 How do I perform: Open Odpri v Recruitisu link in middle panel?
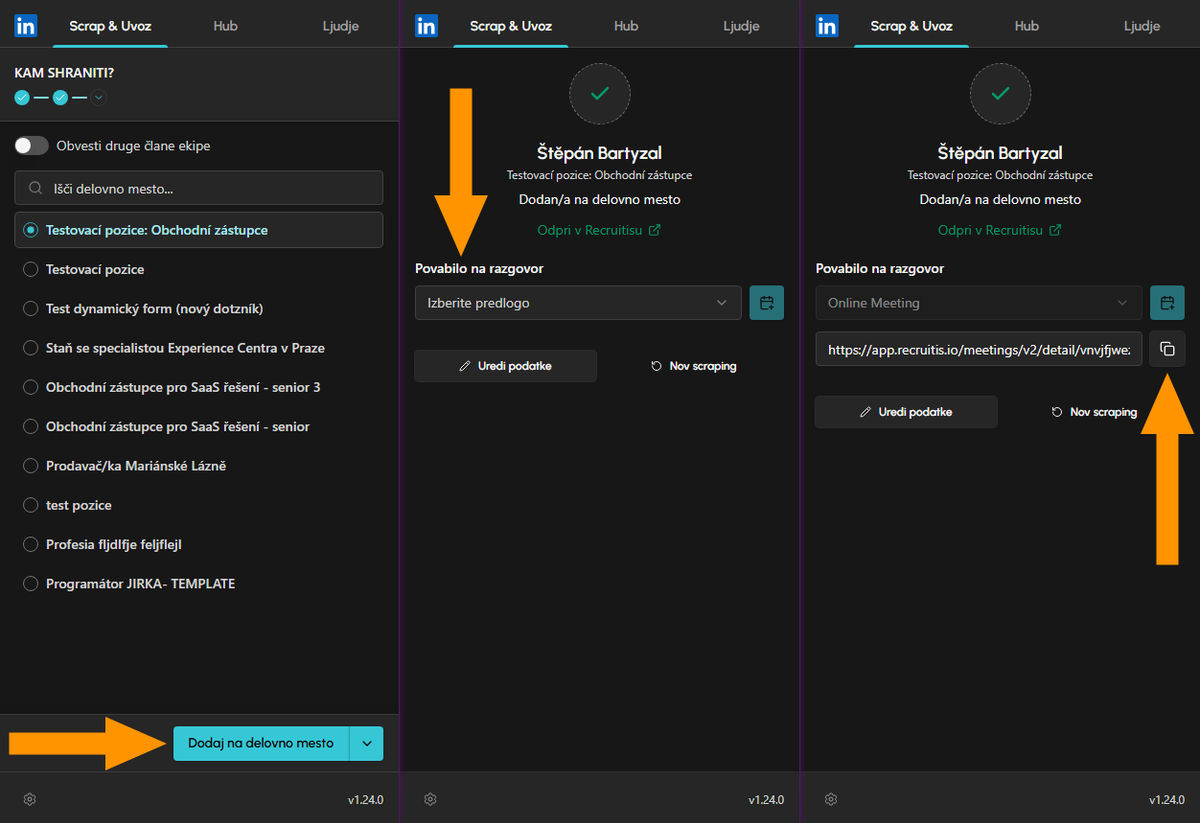(x=599, y=230)
